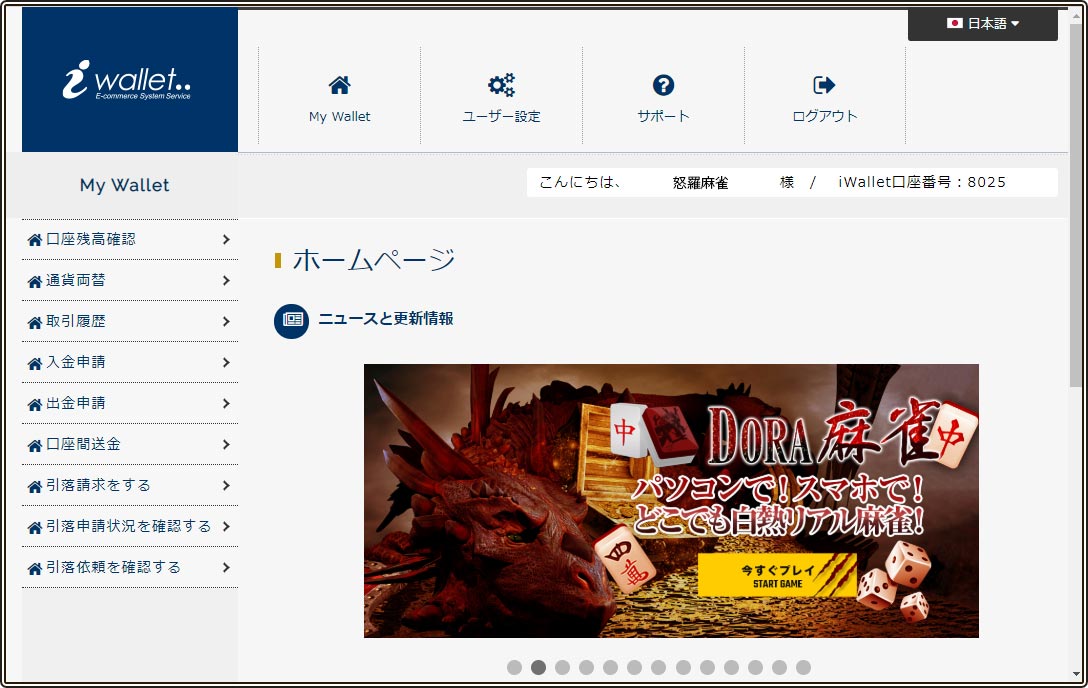Open the ユーザー設定 menu label

(x=501, y=117)
